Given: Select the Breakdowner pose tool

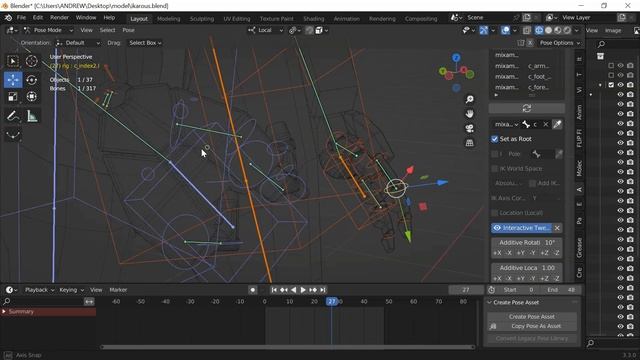Looking at the screenshot, I should point(13,135).
